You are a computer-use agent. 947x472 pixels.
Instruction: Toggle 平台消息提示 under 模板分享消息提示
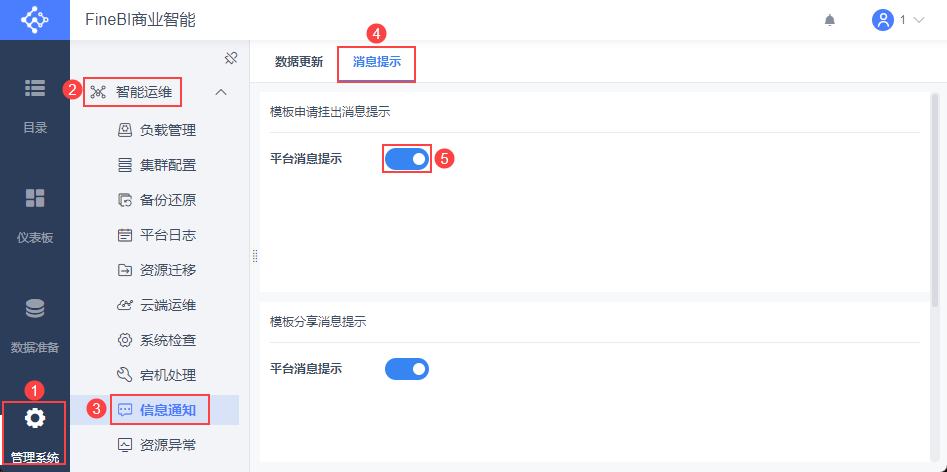(x=406, y=369)
